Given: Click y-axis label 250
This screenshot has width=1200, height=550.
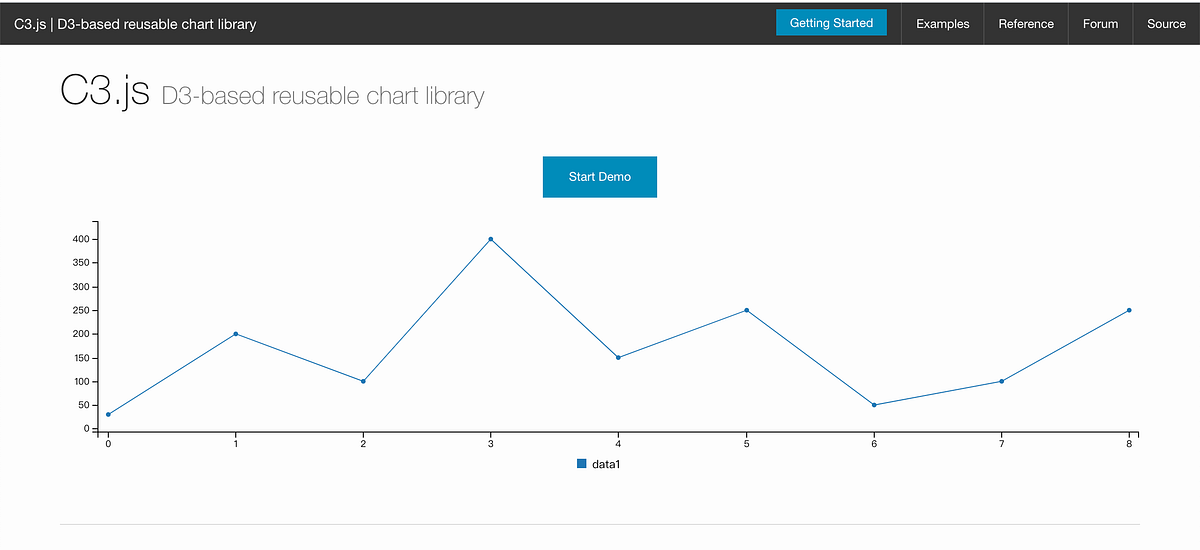Looking at the screenshot, I should point(81,311).
